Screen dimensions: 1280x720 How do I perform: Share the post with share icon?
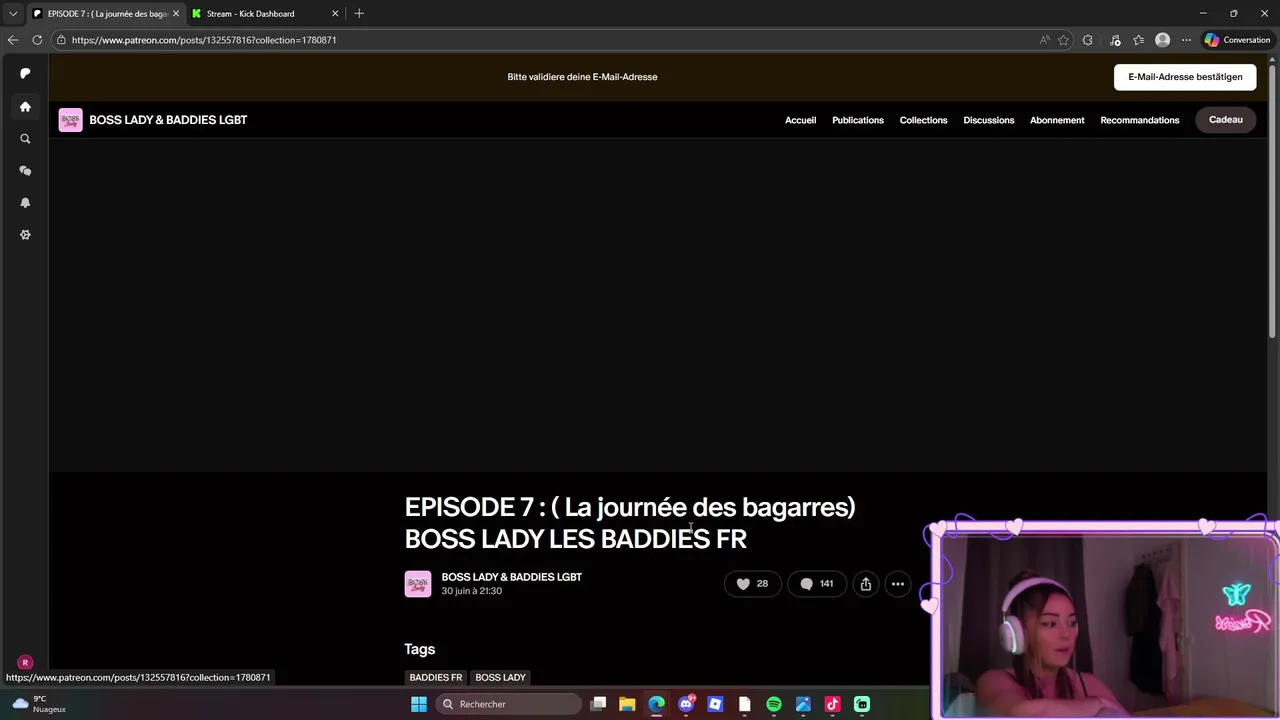866,584
